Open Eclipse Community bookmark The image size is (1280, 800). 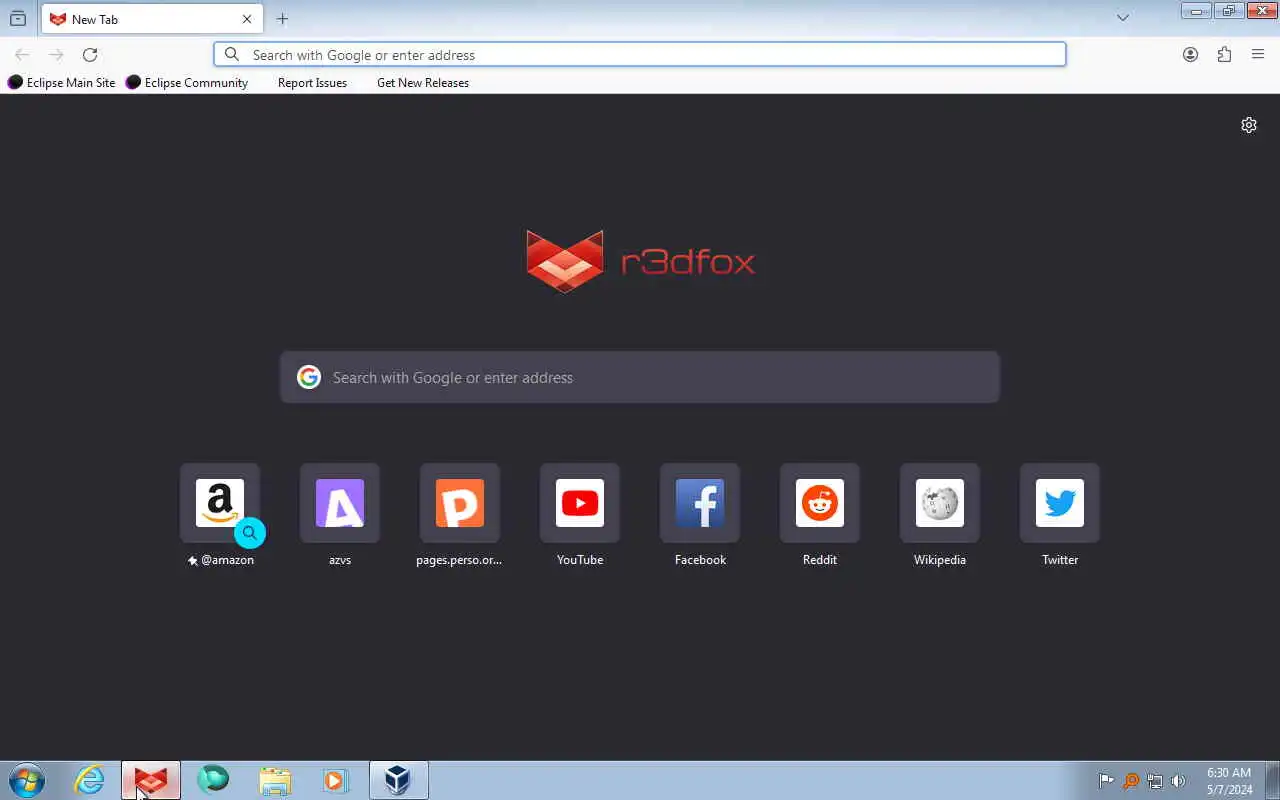click(x=187, y=83)
